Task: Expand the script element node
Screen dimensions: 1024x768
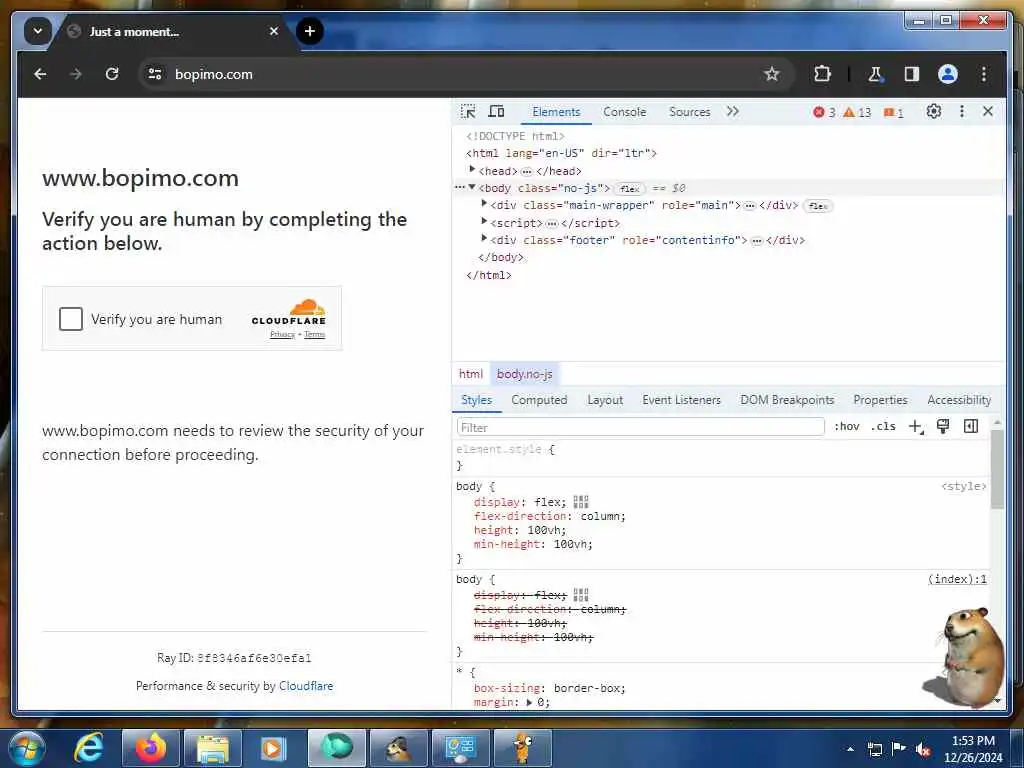Action: (x=484, y=222)
